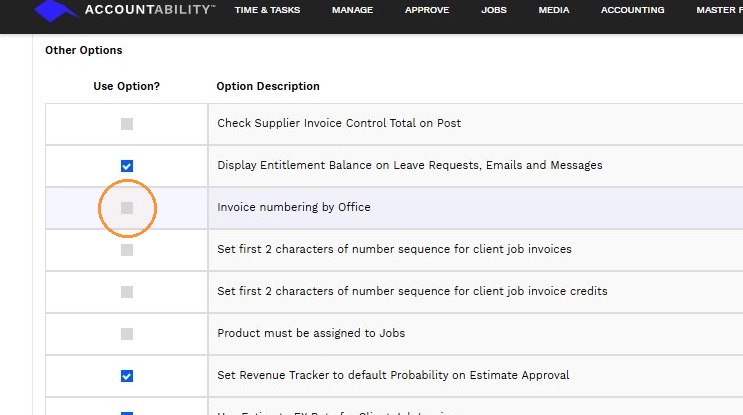Tick checkbox for client job invoice credits
Image resolution: width=743 pixels, height=415 pixels.
pyautogui.click(x=127, y=292)
